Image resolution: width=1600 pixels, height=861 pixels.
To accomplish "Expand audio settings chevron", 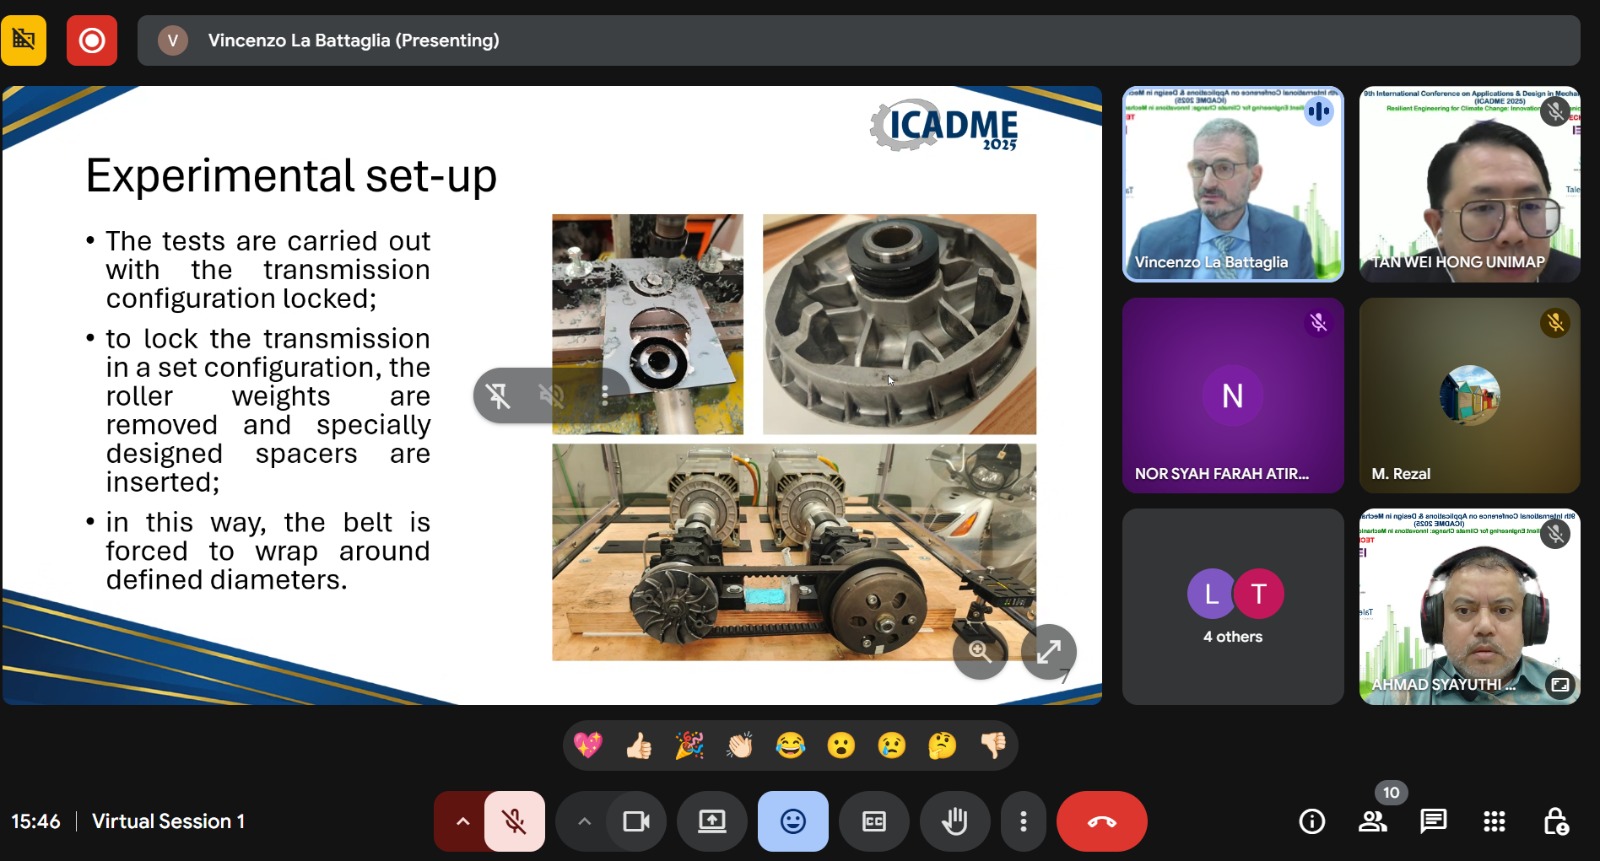I will 462,822.
